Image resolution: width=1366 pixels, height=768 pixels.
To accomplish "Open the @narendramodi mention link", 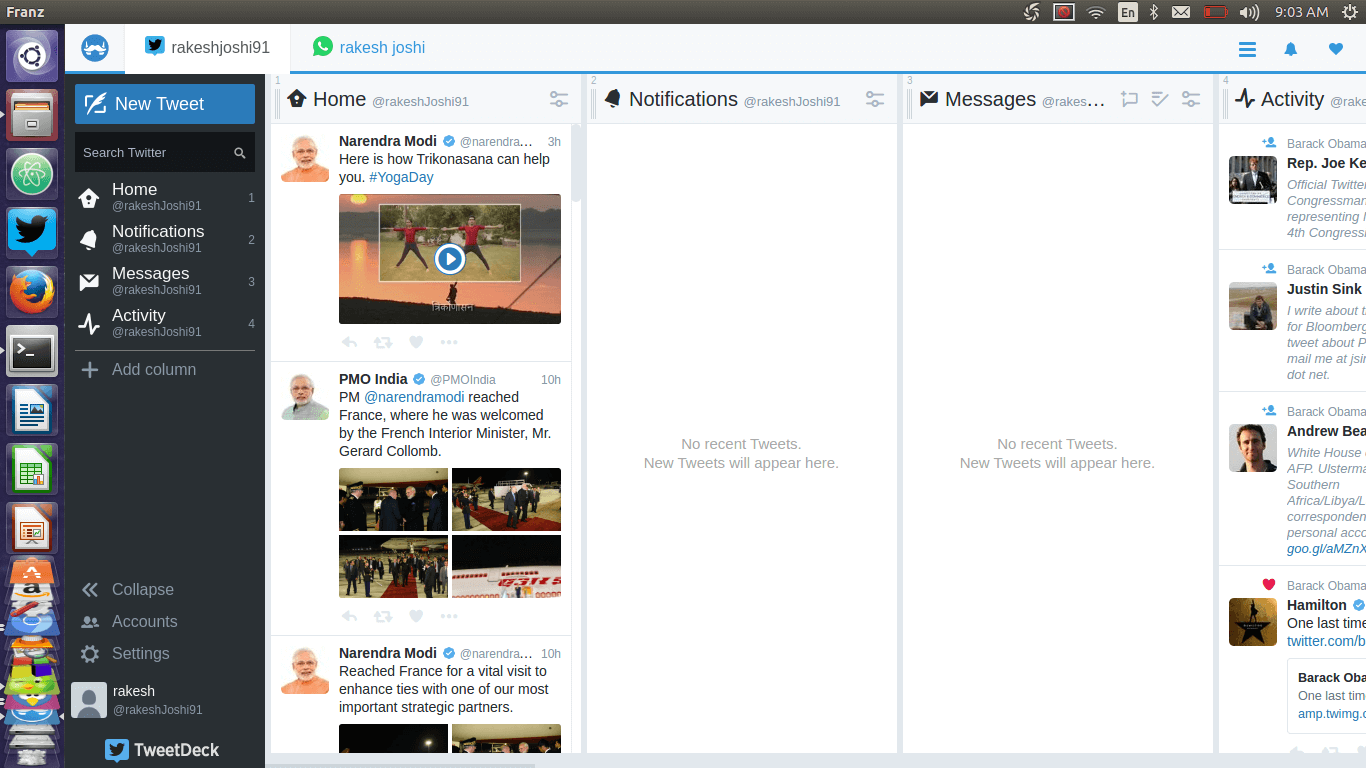I will click(414, 397).
